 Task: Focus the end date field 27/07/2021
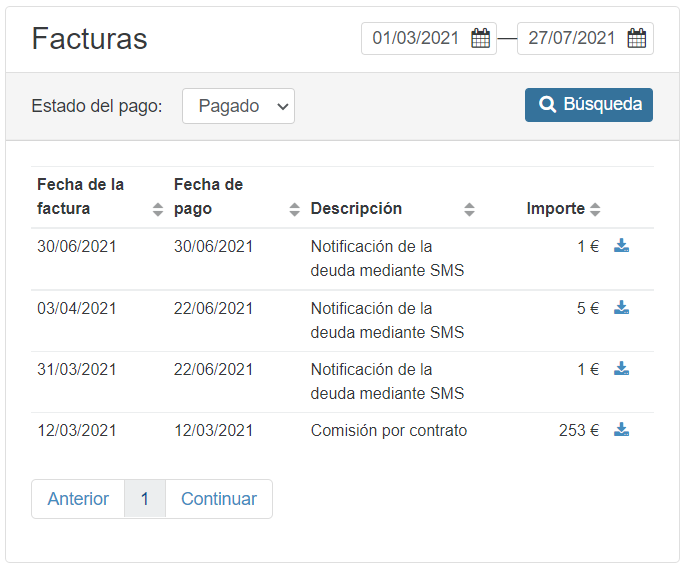(x=585, y=38)
